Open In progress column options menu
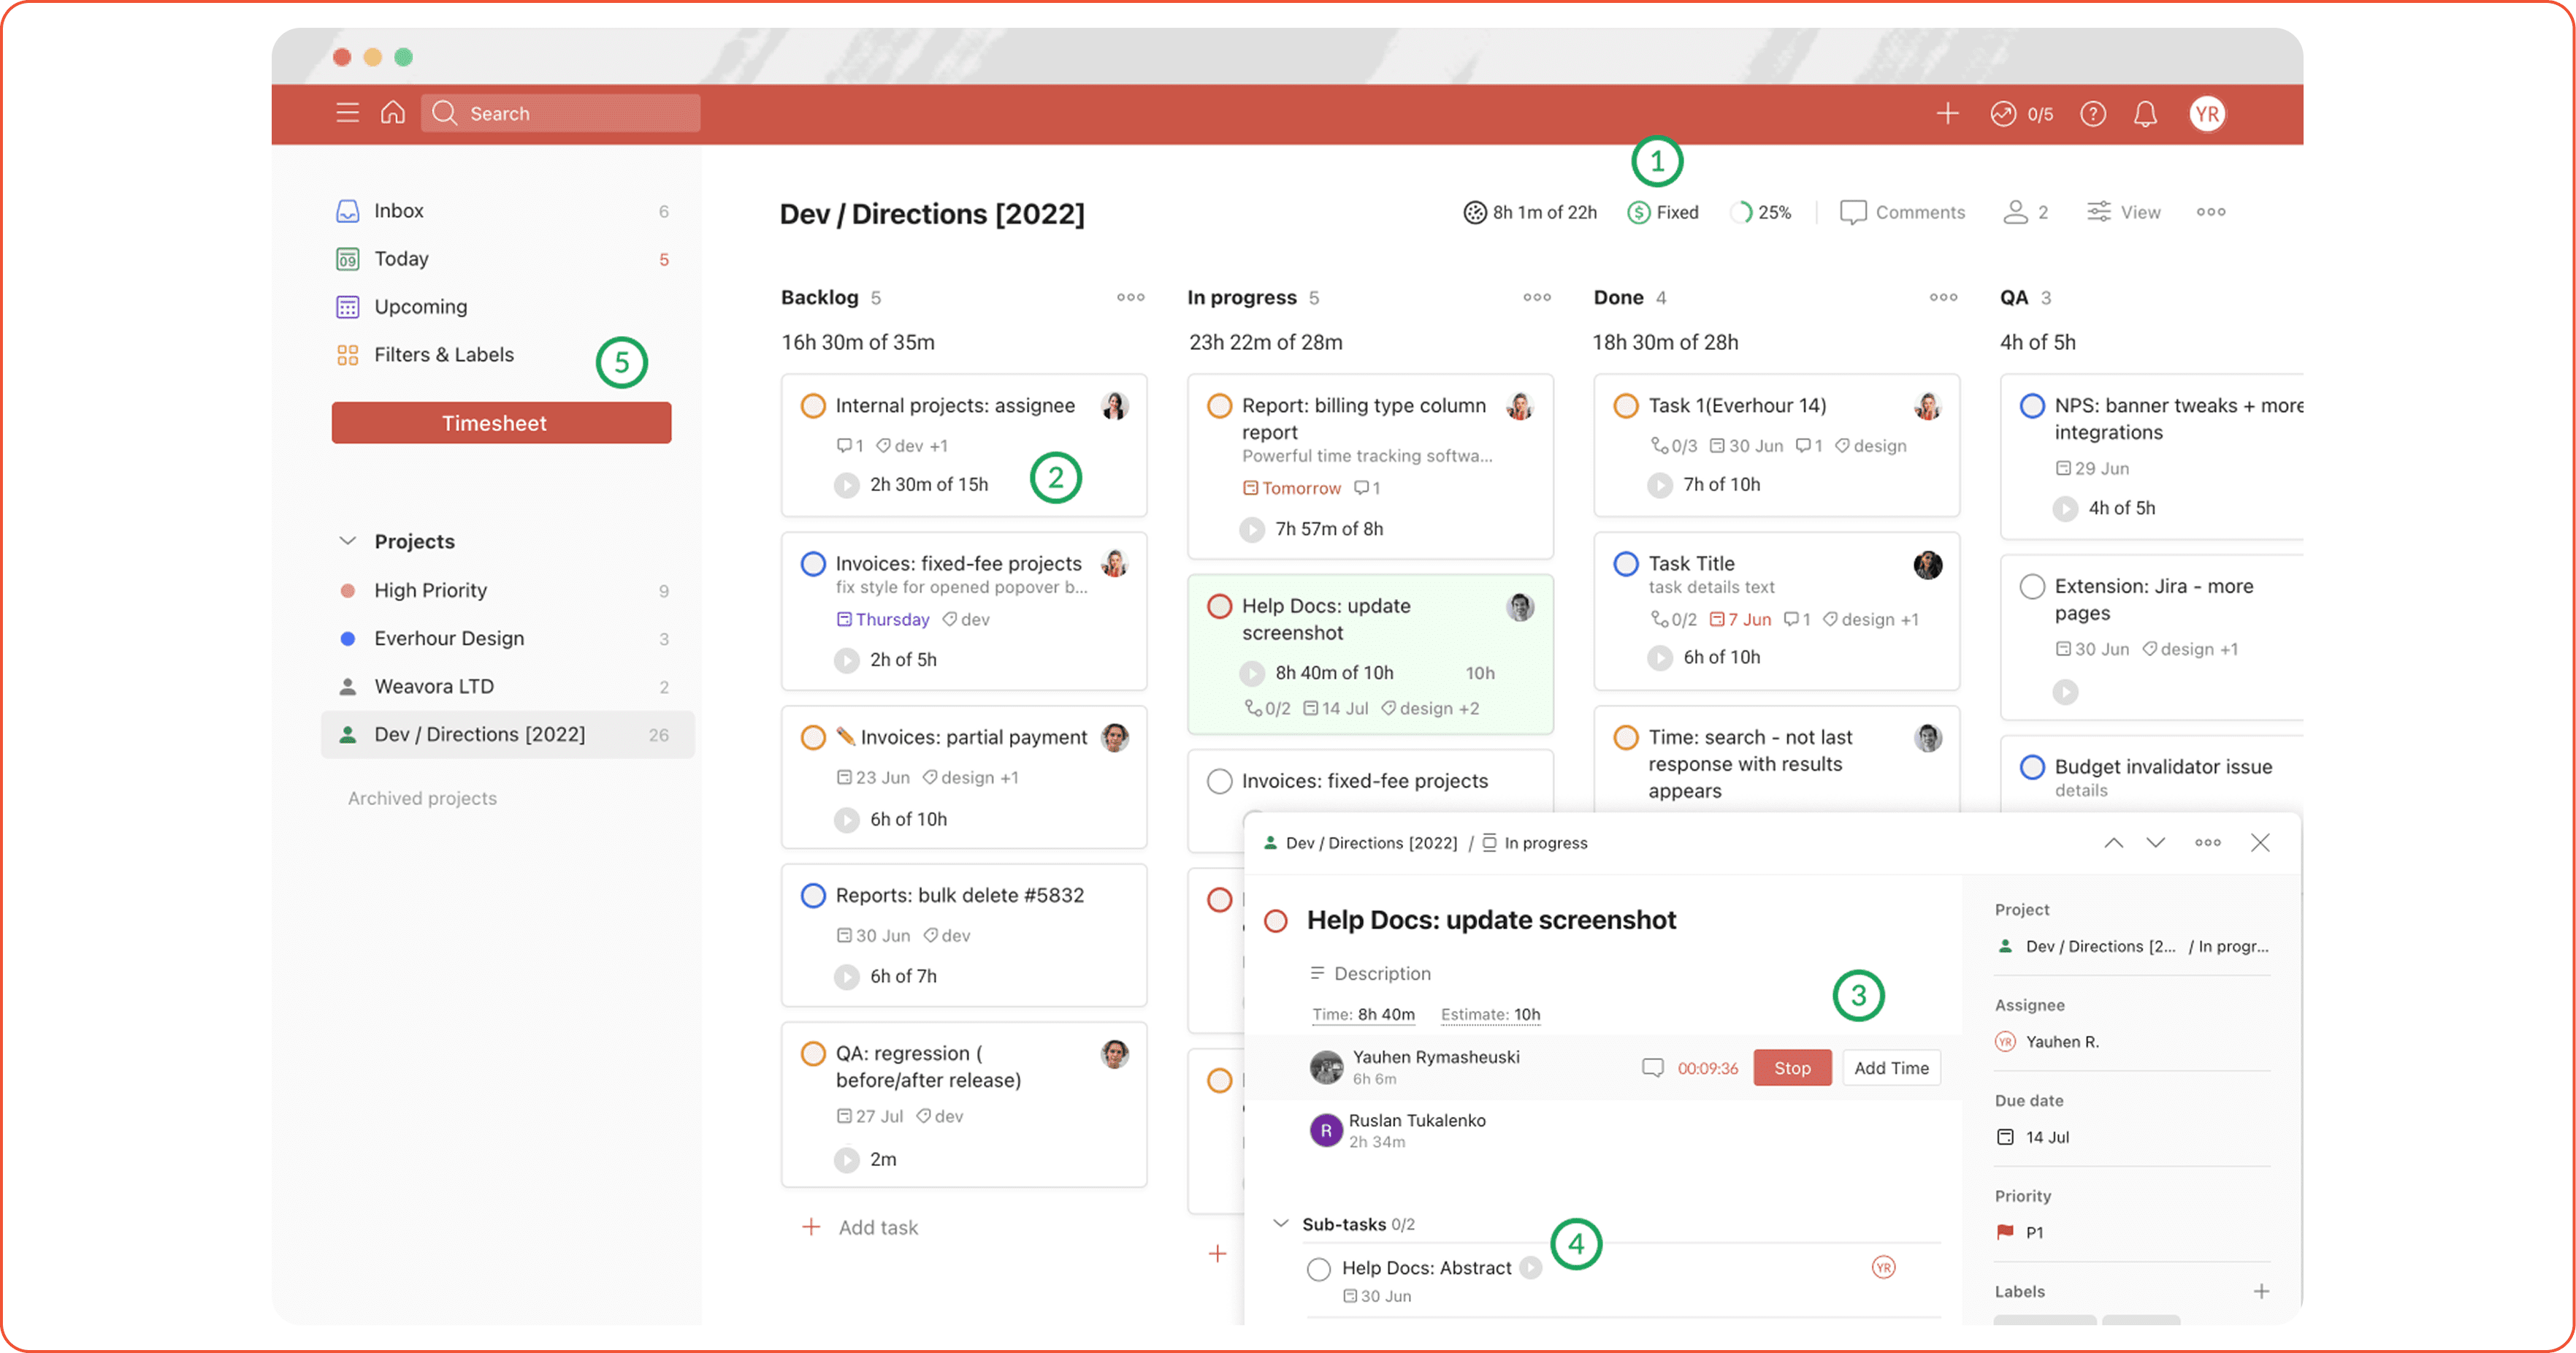2576x1353 pixels. click(x=1537, y=297)
